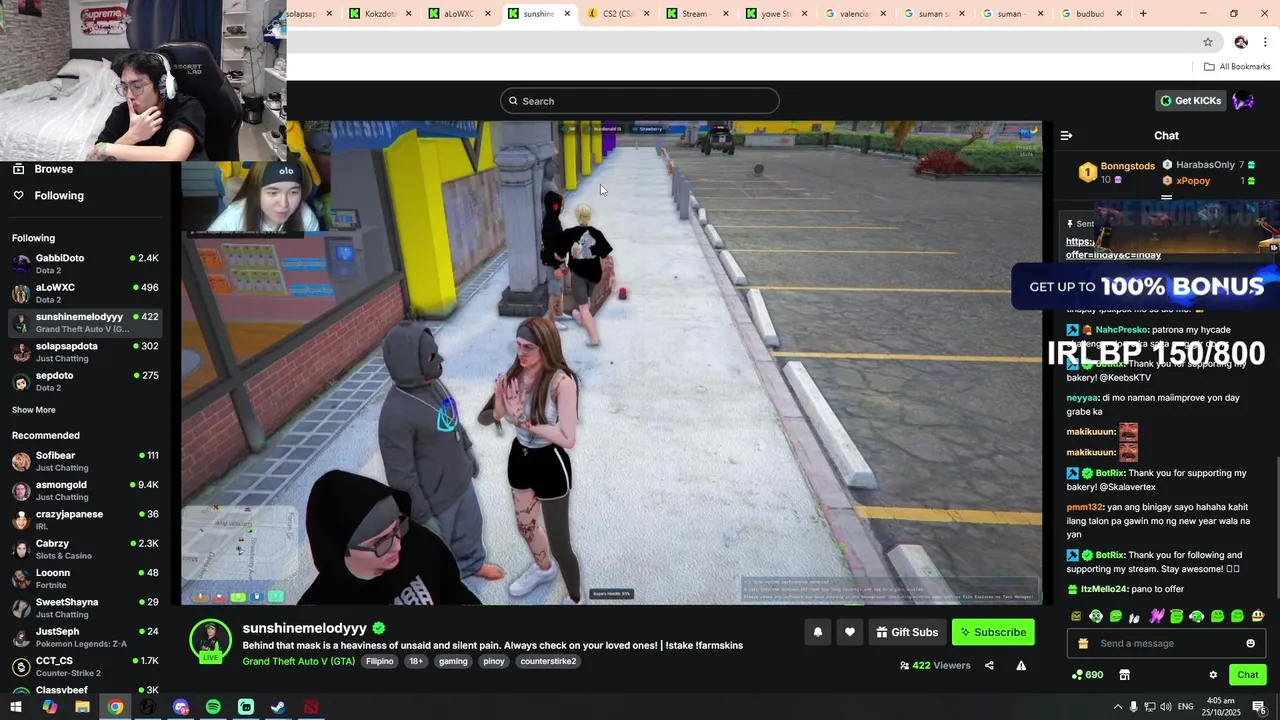
Task: Open GabbiDoto channel in sidebar
Action: (85, 264)
